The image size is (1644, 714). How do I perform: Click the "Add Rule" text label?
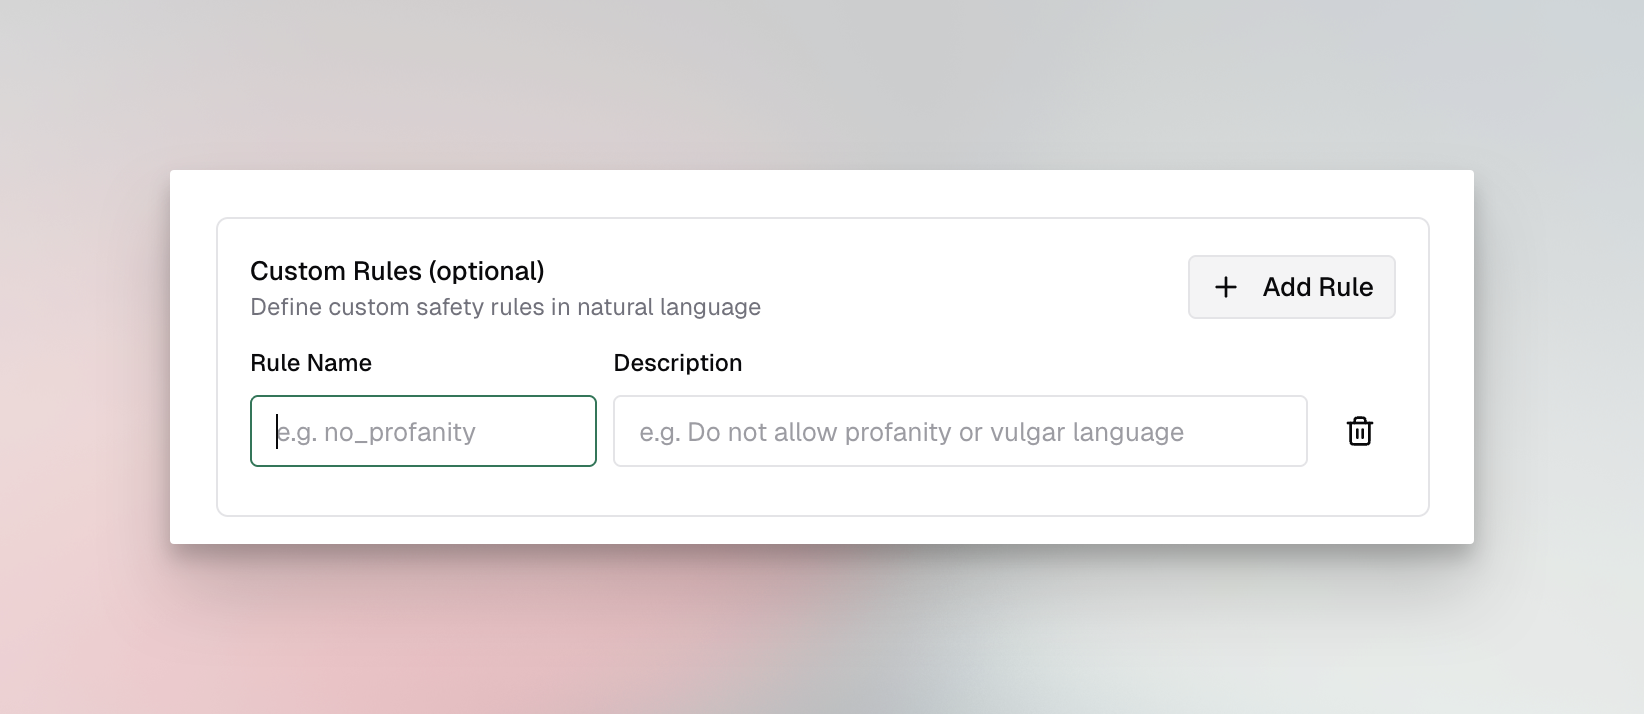click(1318, 287)
